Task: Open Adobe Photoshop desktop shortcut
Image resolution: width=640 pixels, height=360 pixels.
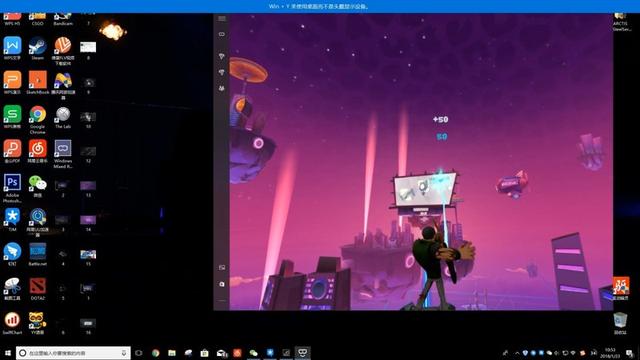Action: [x=12, y=189]
